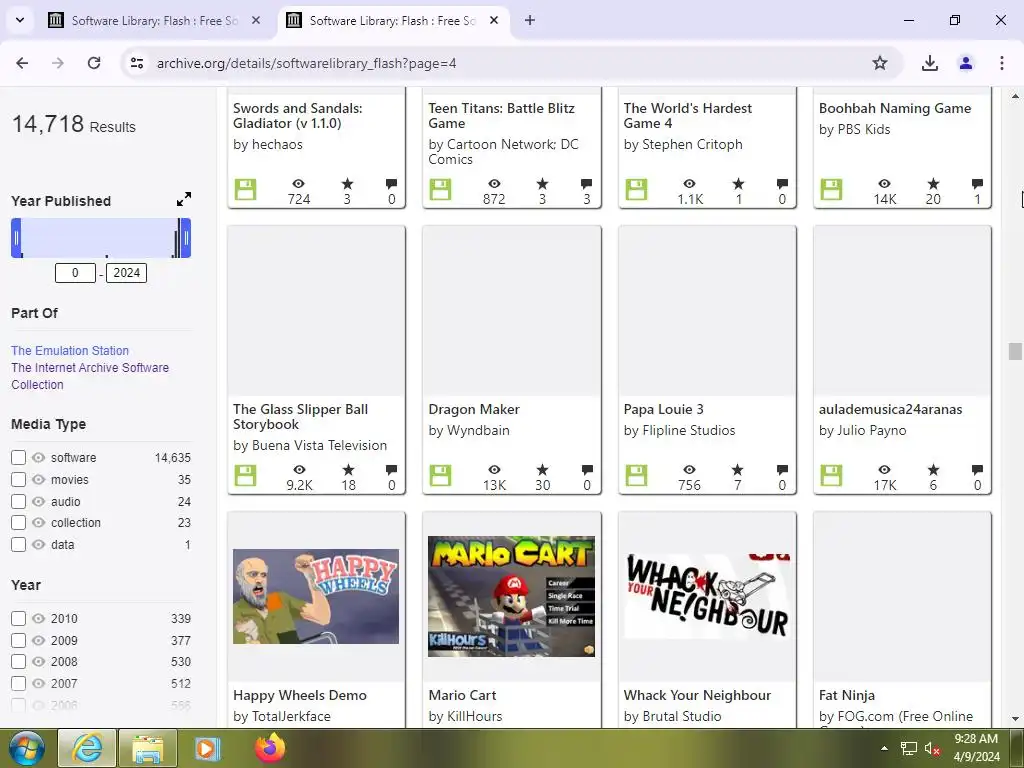
Task: Click the views eye icon on Papa Louie 3
Action: [689, 470]
